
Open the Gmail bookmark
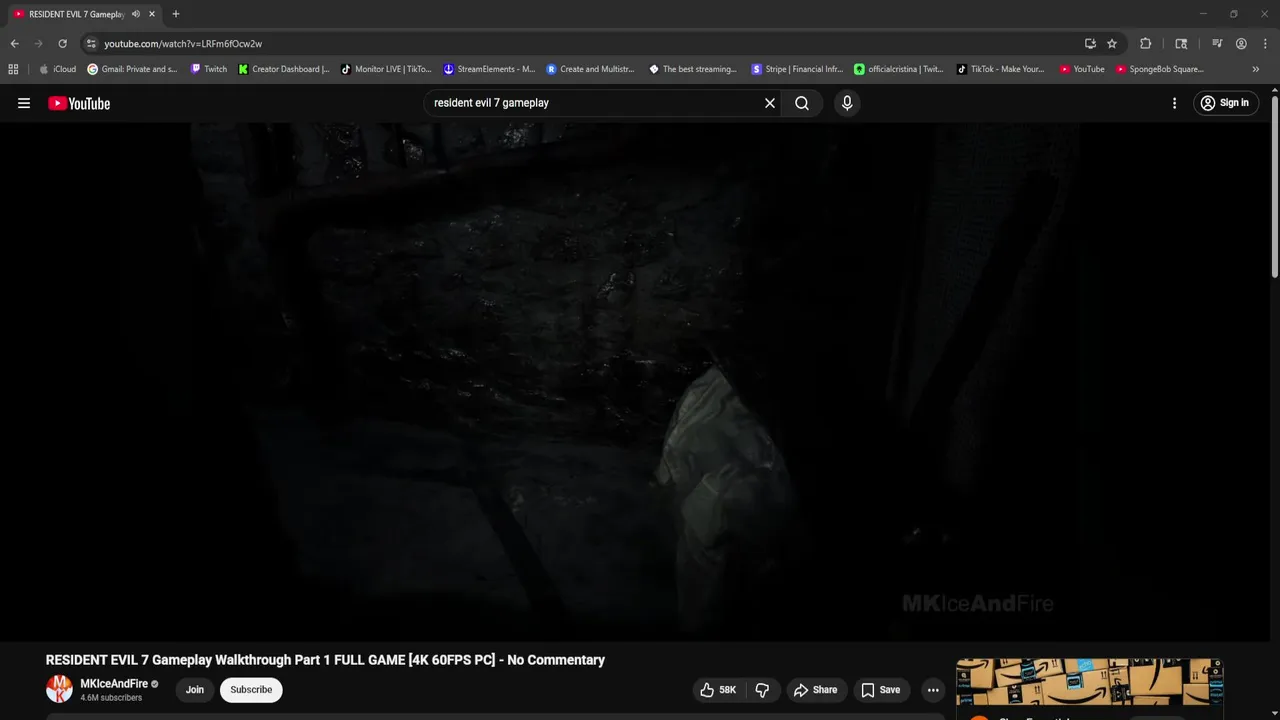click(x=133, y=69)
